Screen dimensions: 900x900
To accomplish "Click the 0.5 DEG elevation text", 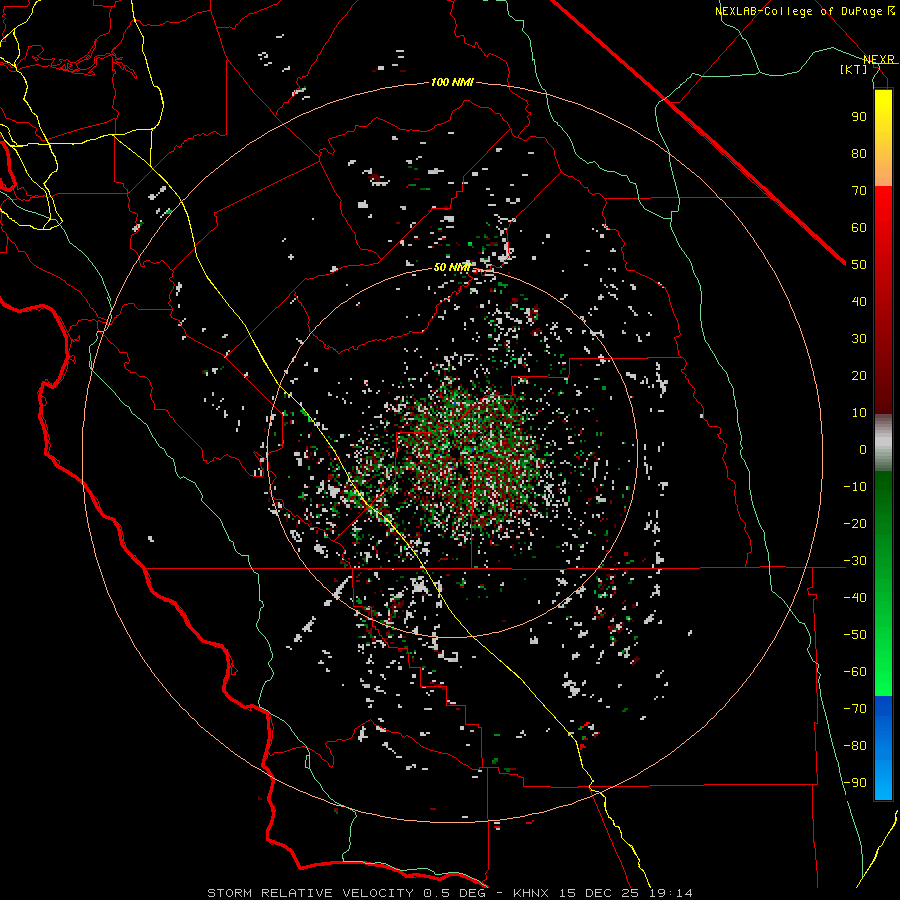I will (x=454, y=893).
